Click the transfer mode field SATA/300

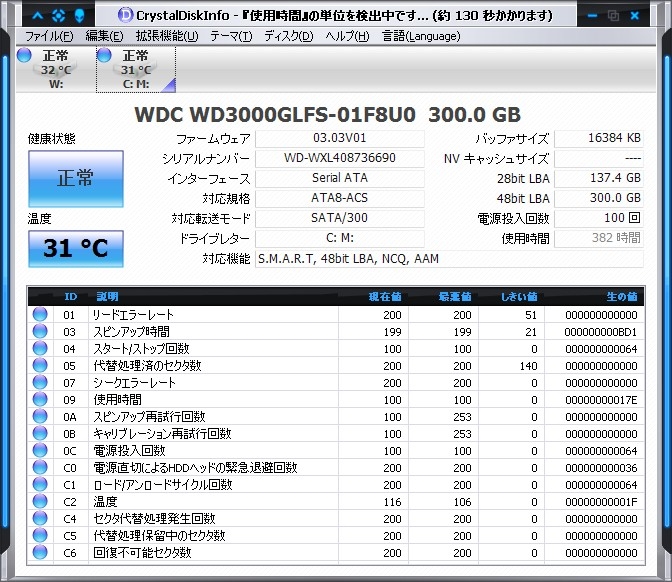[339, 218]
